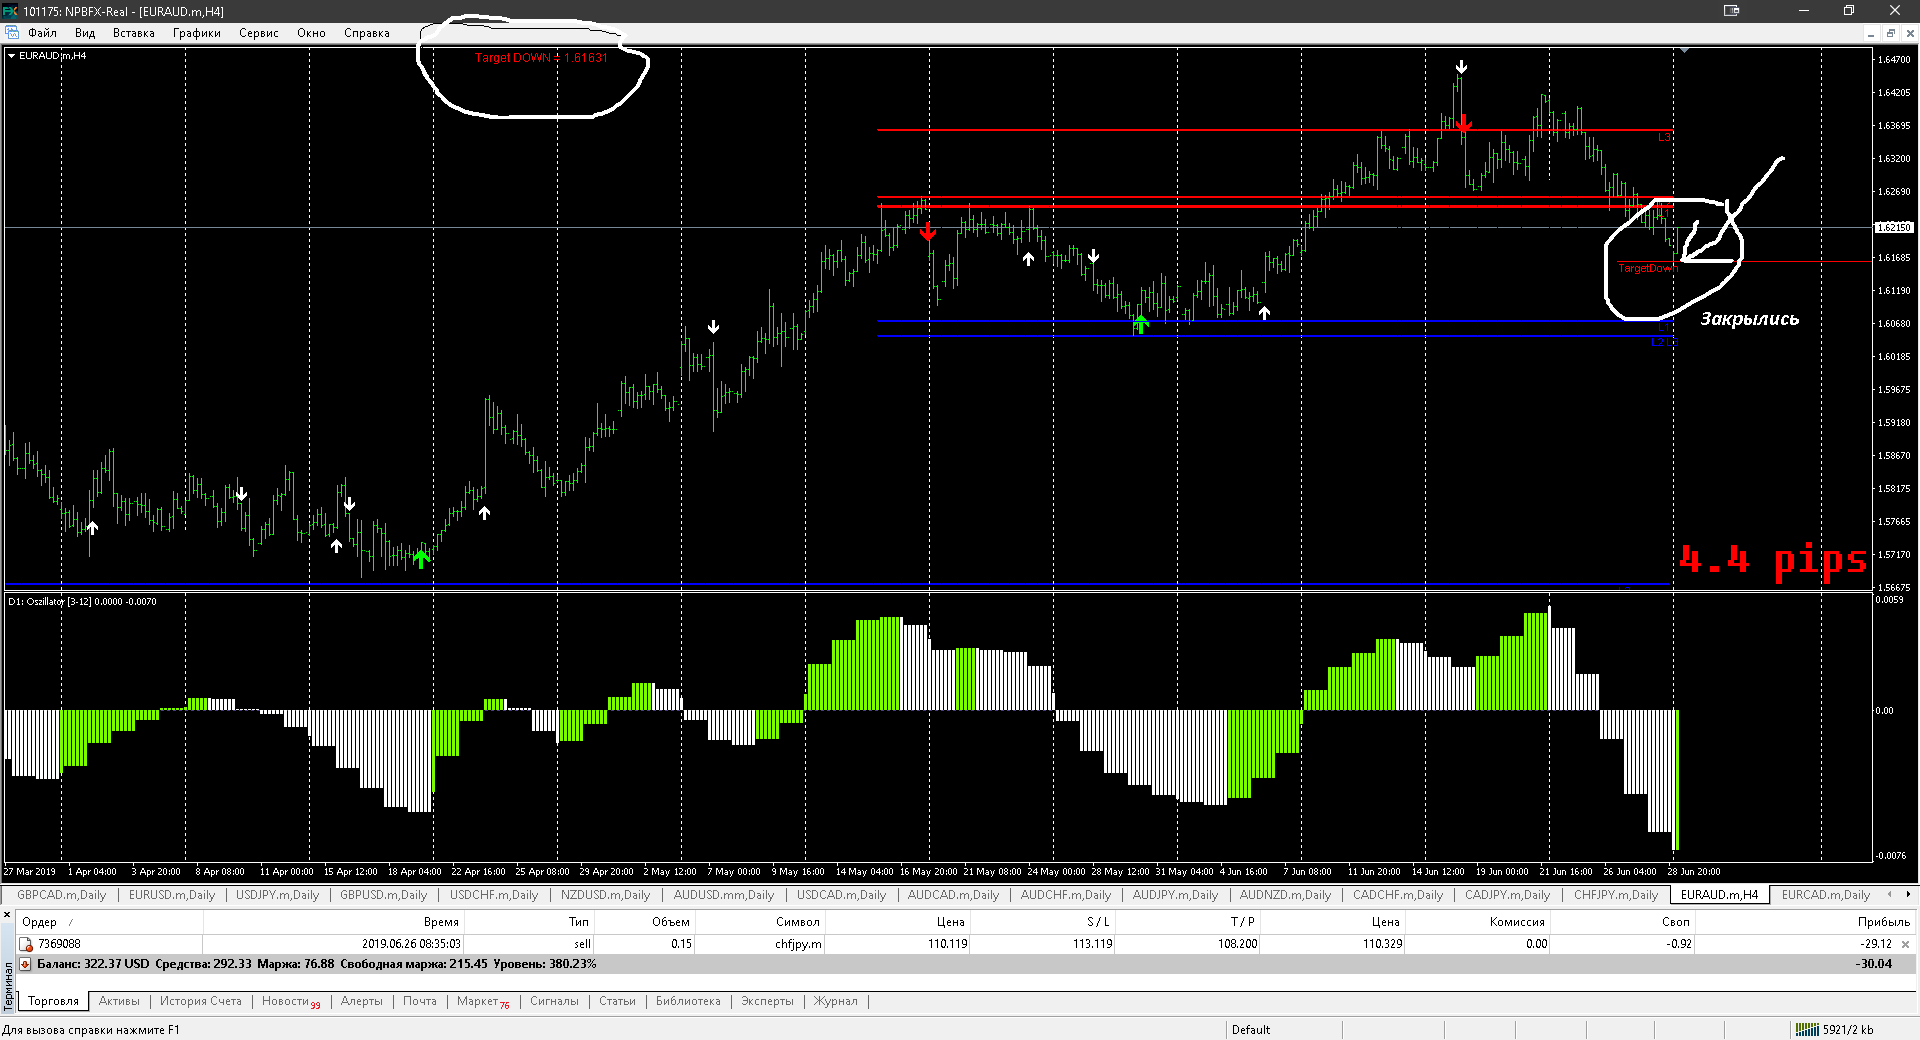The image size is (1920, 1040).
Task: Click the order 7369088 ticket icon
Action: tap(26, 944)
